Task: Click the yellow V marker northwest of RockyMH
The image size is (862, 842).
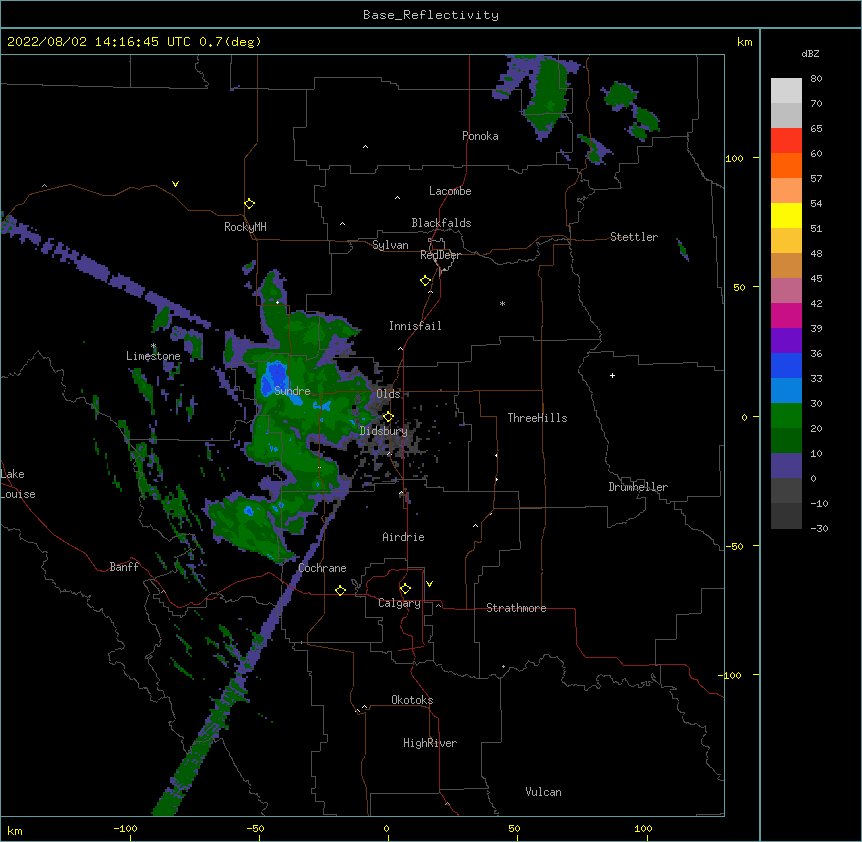Action: coord(175,184)
